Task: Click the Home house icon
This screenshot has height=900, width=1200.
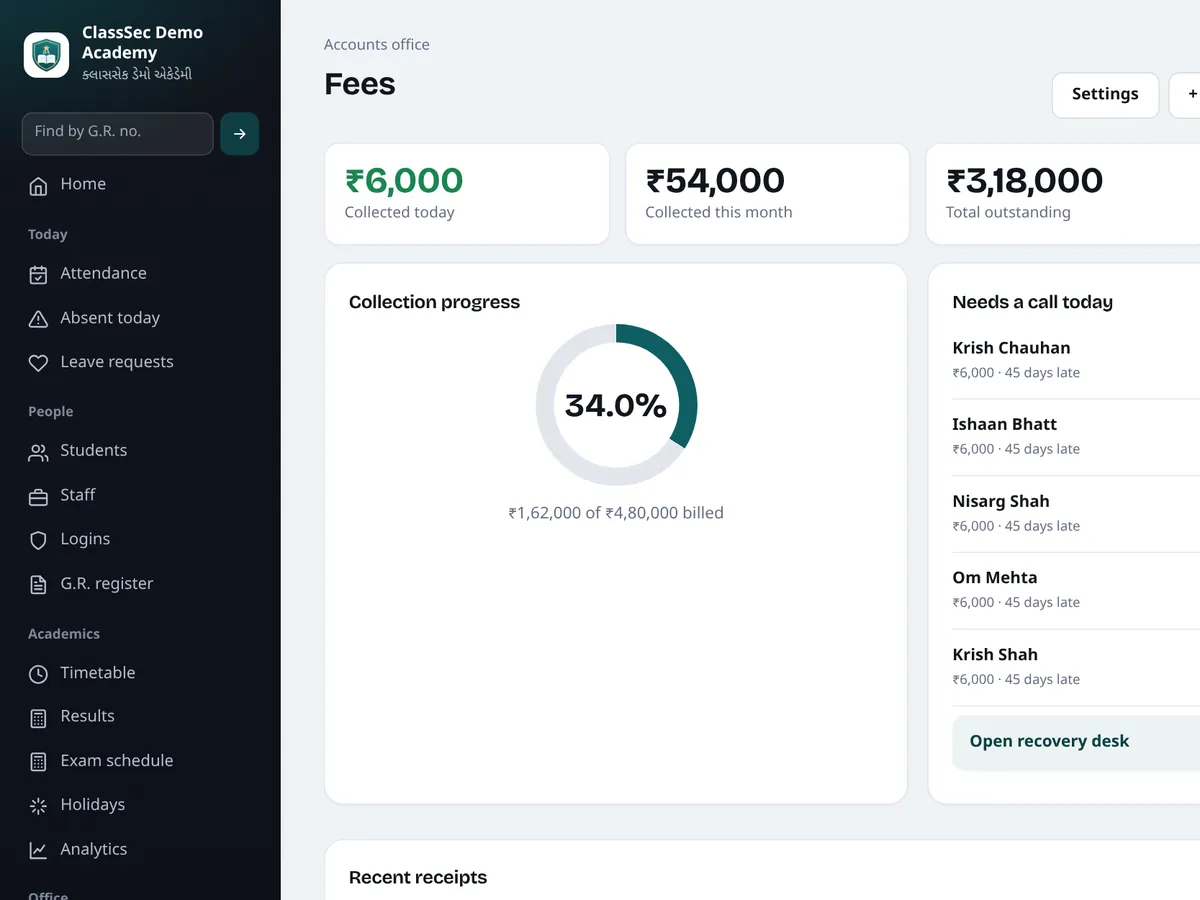Action: tap(38, 185)
